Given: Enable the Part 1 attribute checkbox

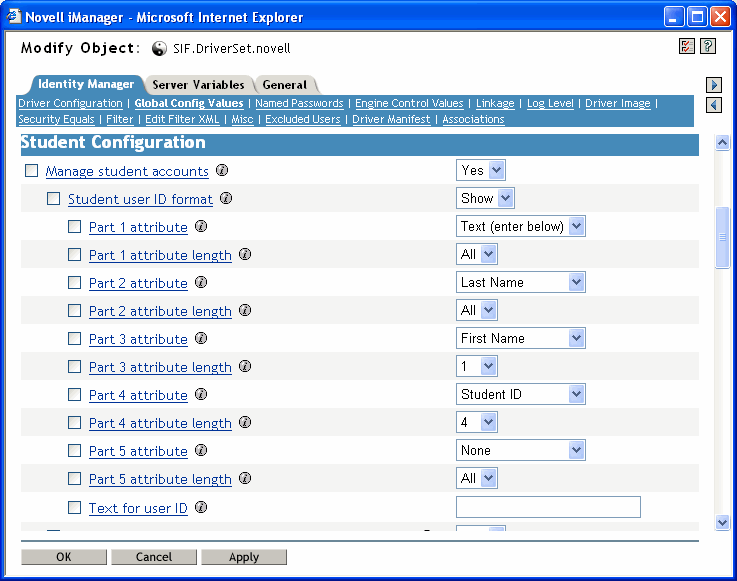Looking at the screenshot, I should [x=74, y=227].
